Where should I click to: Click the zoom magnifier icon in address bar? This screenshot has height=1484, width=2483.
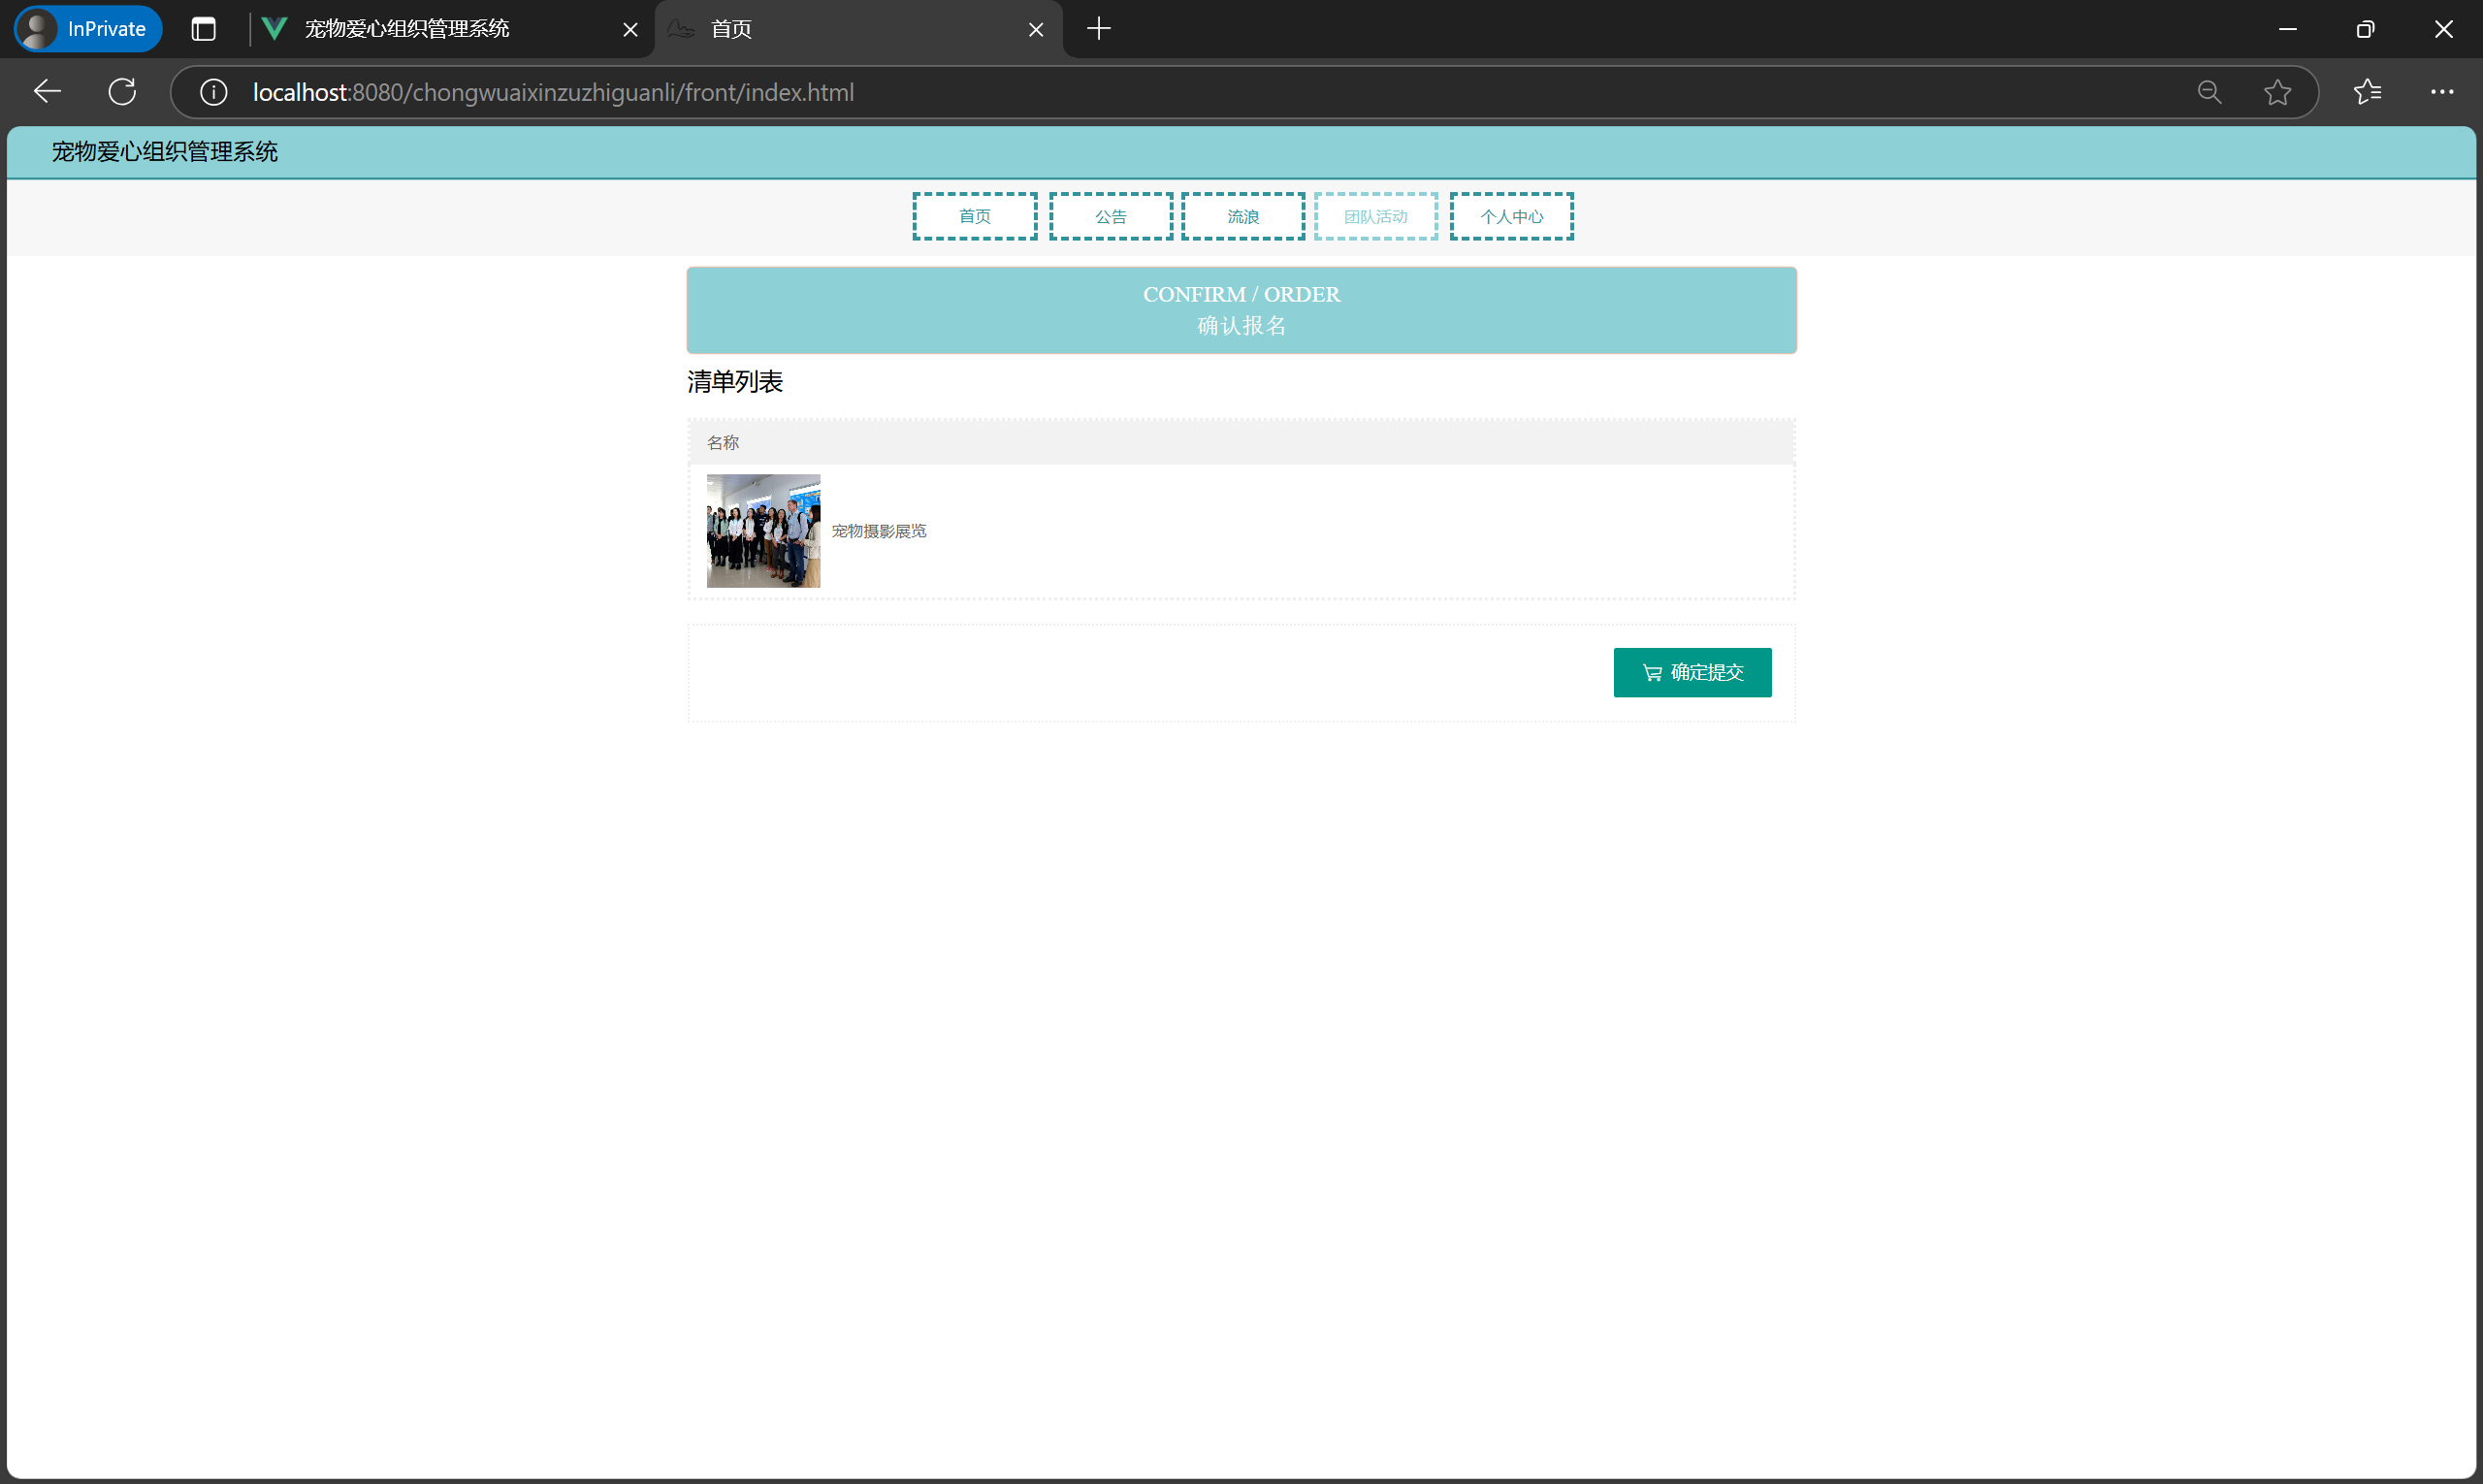point(2209,92)
